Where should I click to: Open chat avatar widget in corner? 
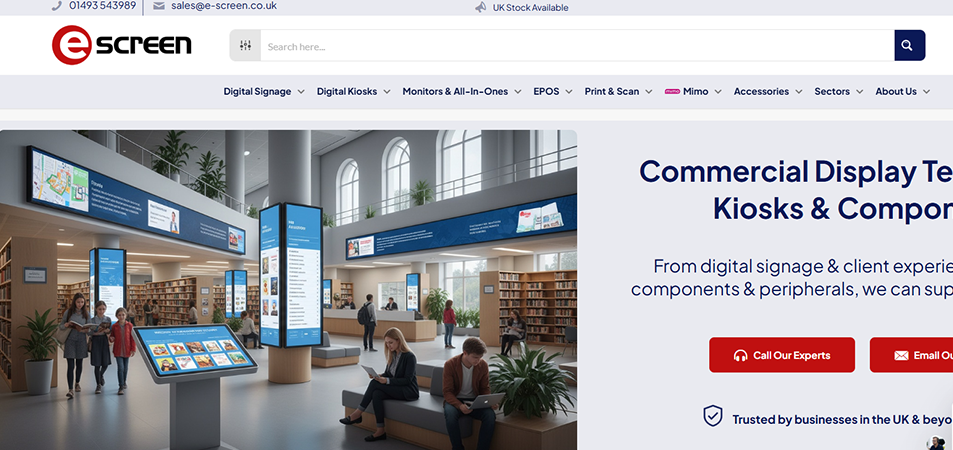pos(936,442)
